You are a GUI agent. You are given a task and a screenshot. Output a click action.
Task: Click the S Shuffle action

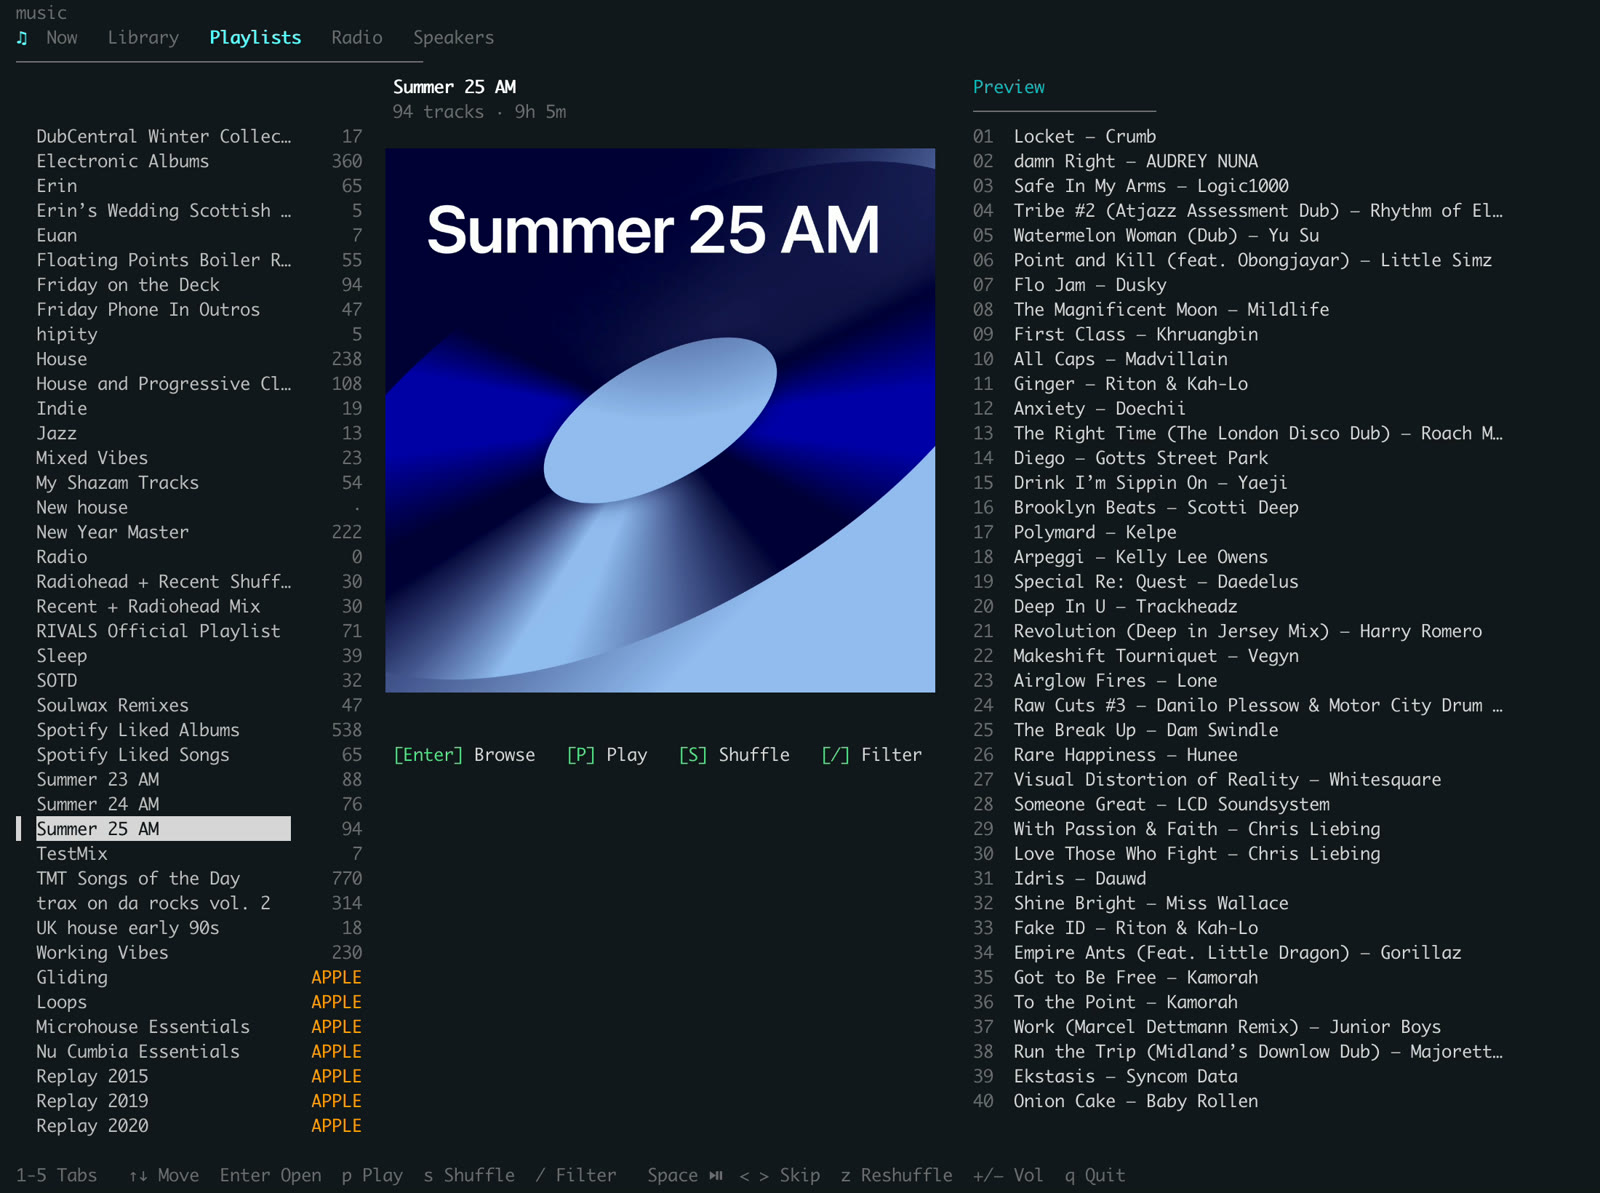click(x=734, y=755)
